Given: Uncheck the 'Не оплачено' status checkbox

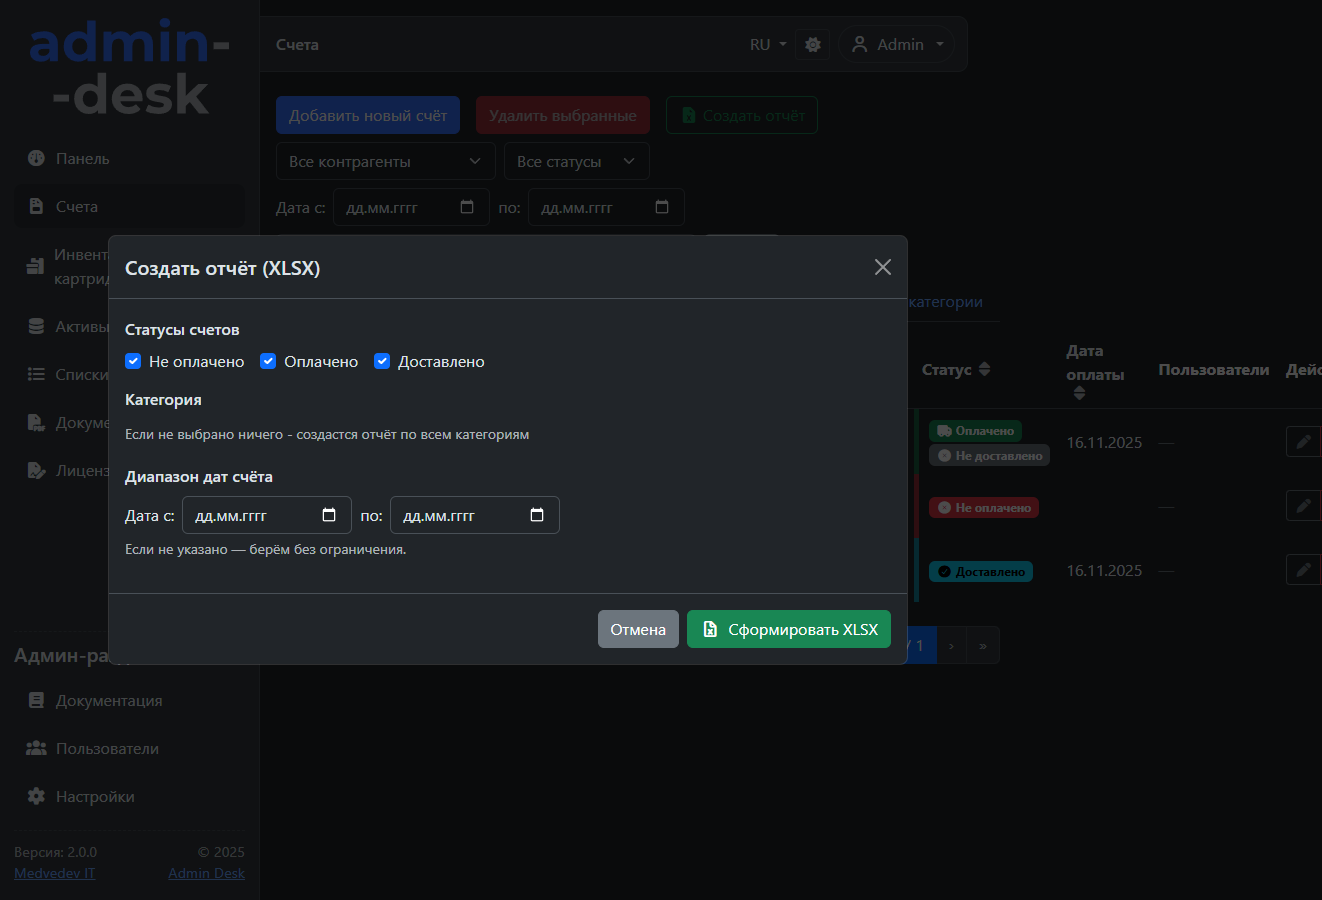Looking at the screenshot, I should [x=133, y=361].
